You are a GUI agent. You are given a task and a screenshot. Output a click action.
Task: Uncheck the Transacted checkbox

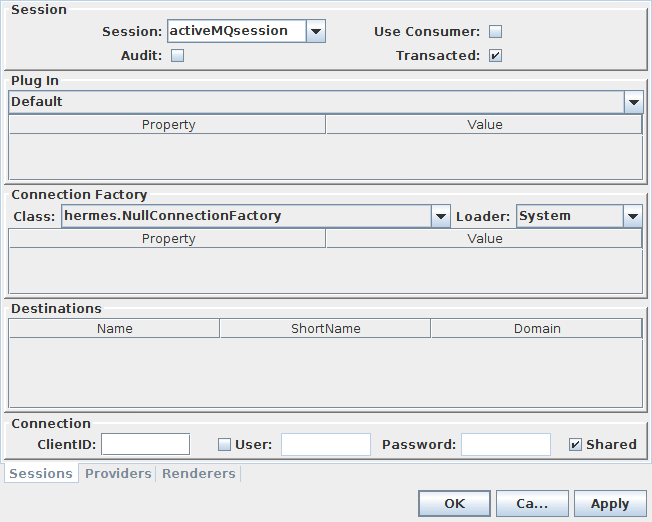click(495, 56)
